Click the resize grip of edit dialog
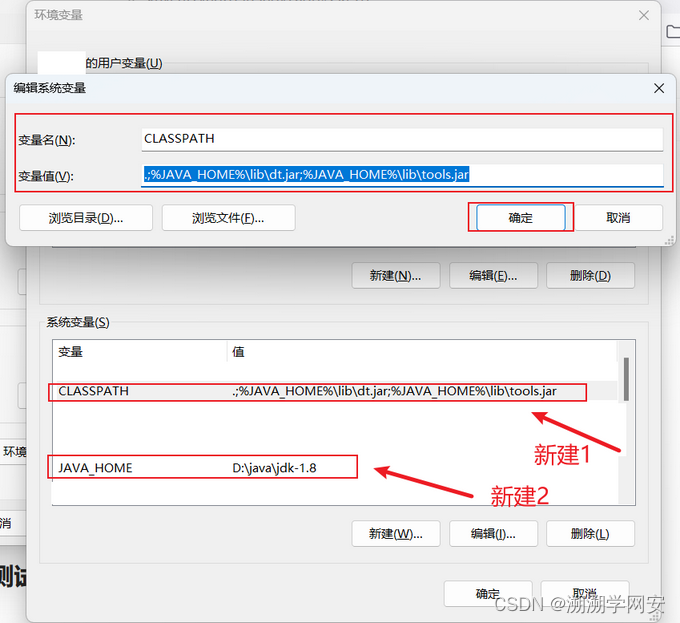This screenshot has height=623, width=680. pyautogui.click(x=669, y=241)
